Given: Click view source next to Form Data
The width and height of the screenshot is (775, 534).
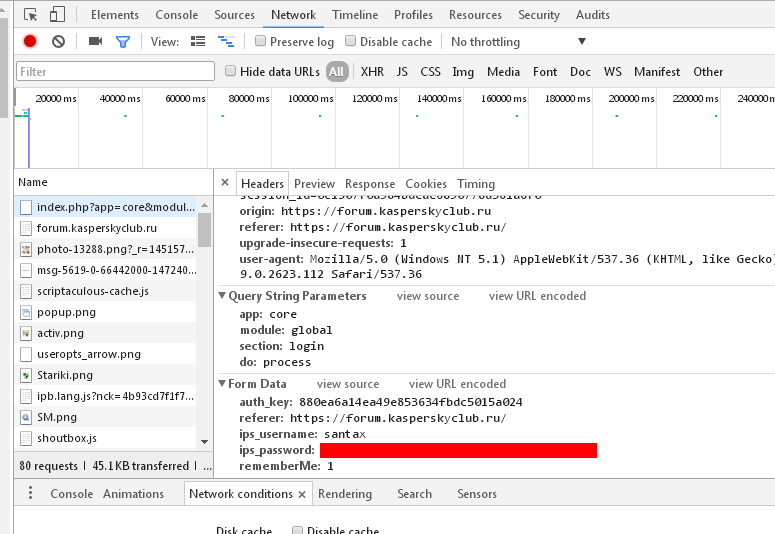Looking at the screenshot, I should coord(348,384).
